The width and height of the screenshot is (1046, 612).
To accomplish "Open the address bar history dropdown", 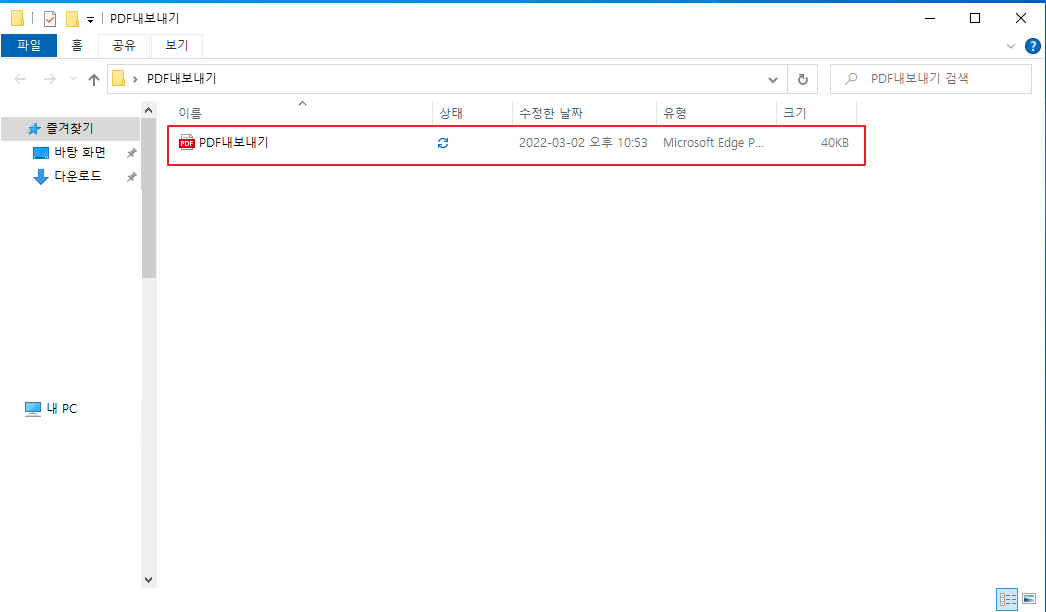I will pyautogui.click(x=772, y=78).
